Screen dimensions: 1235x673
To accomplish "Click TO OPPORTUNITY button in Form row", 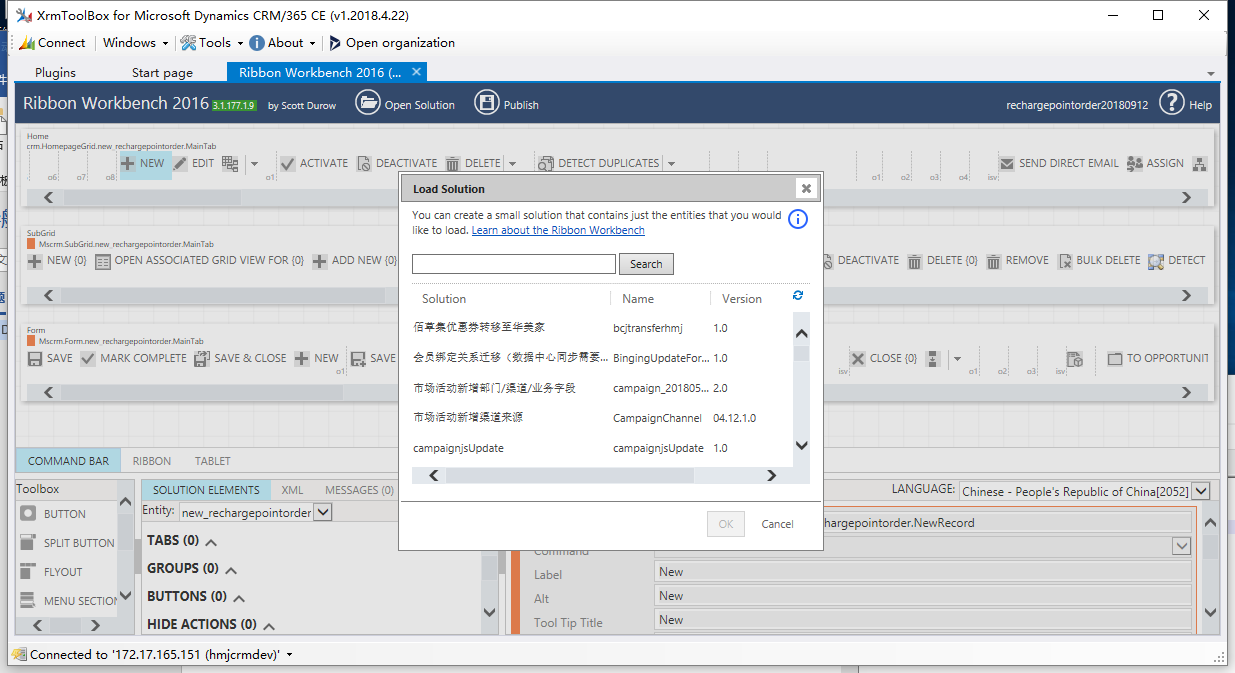I will click(x=1157, y=358).
